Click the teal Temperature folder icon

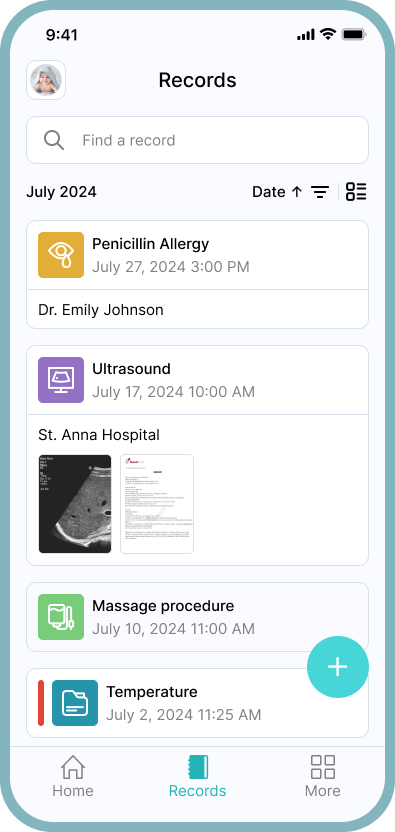75,703
